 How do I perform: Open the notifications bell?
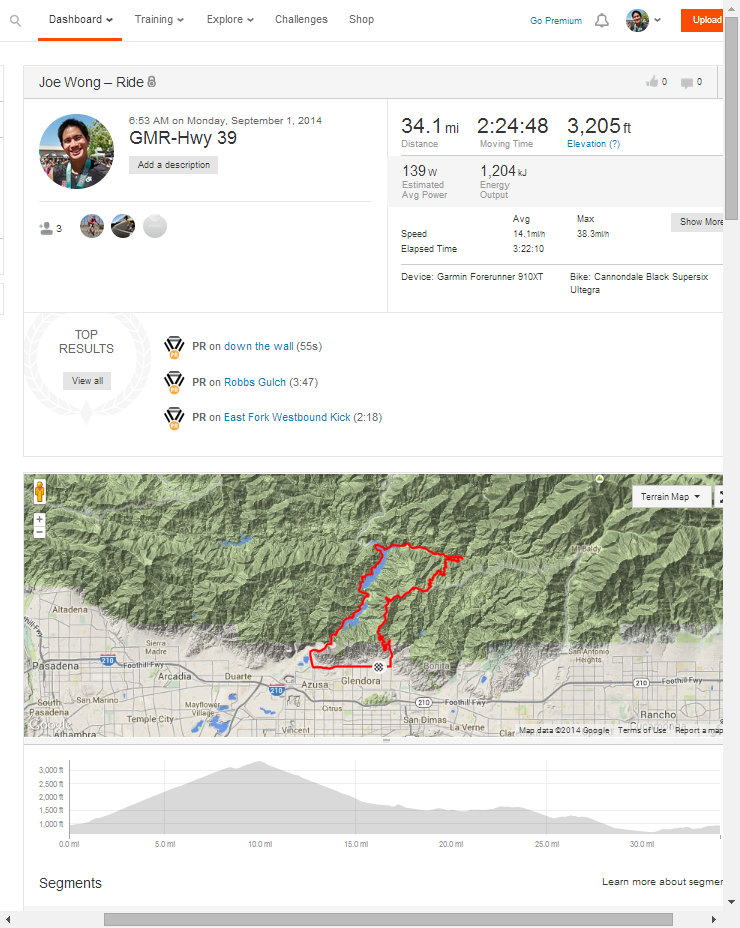pyautogui.click(x=601, y=20)
